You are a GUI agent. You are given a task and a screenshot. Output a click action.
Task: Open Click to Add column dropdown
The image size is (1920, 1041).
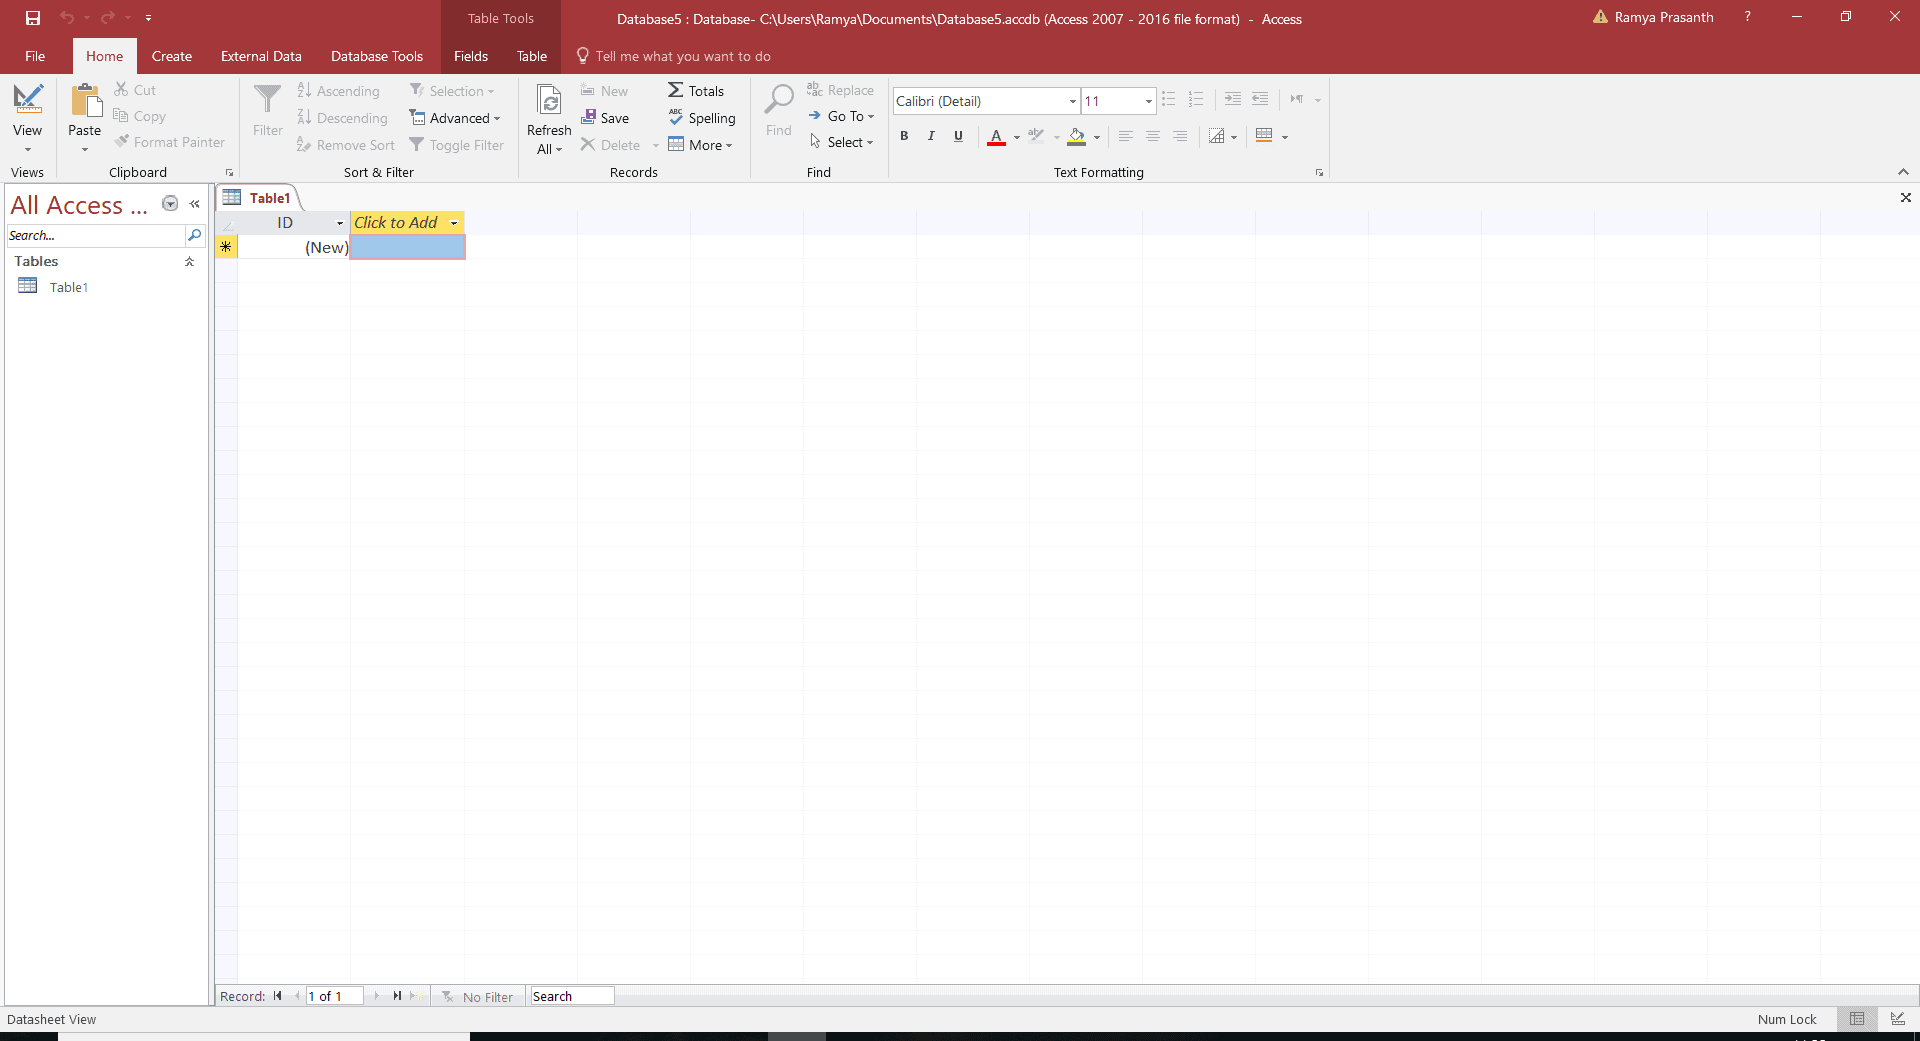coord(454,223)
